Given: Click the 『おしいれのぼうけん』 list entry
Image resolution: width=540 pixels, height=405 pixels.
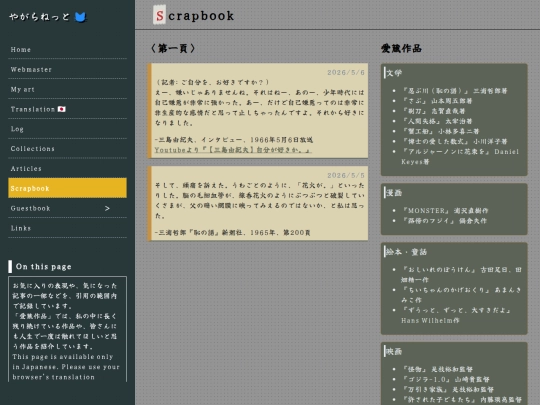Looking at the screenshot, I should tap(461, 274).
